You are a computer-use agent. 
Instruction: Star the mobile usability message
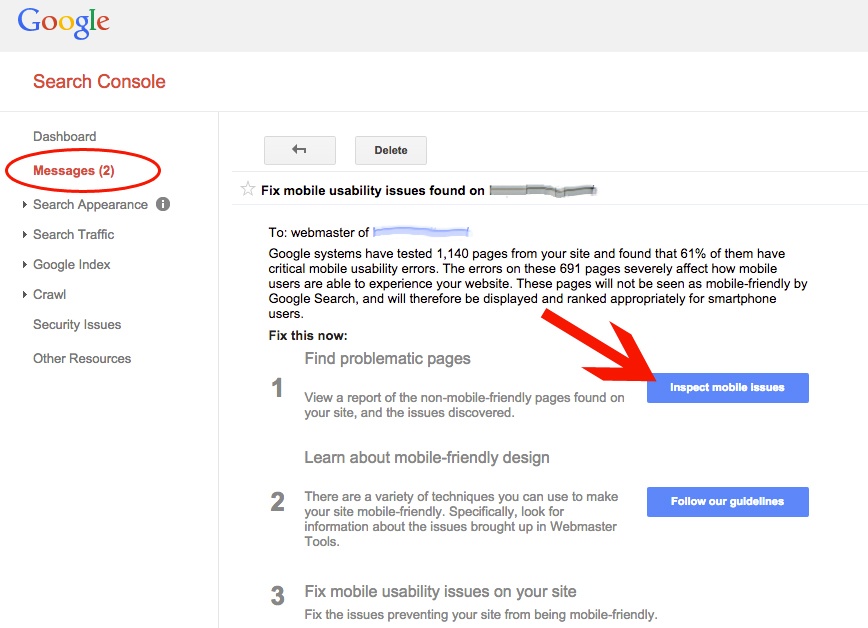(247, 190)
